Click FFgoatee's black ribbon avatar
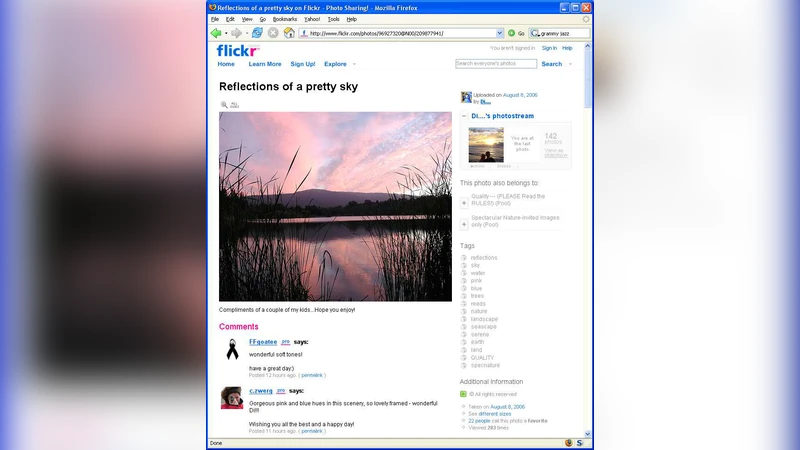The image size is (800, 450). click(232, 349)
